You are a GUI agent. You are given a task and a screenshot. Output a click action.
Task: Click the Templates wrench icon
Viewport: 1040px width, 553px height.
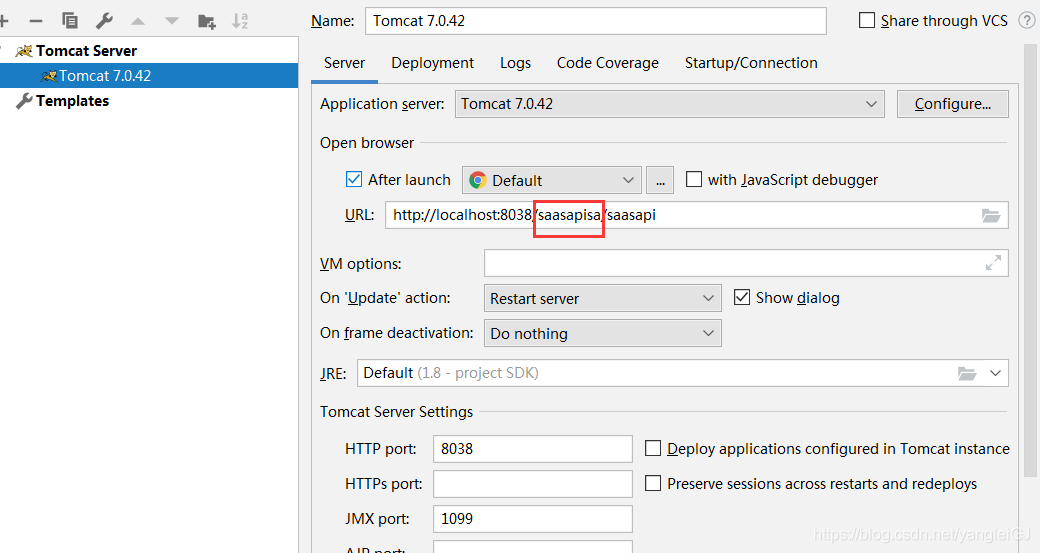pyautogui.click(x=24, y=101)
